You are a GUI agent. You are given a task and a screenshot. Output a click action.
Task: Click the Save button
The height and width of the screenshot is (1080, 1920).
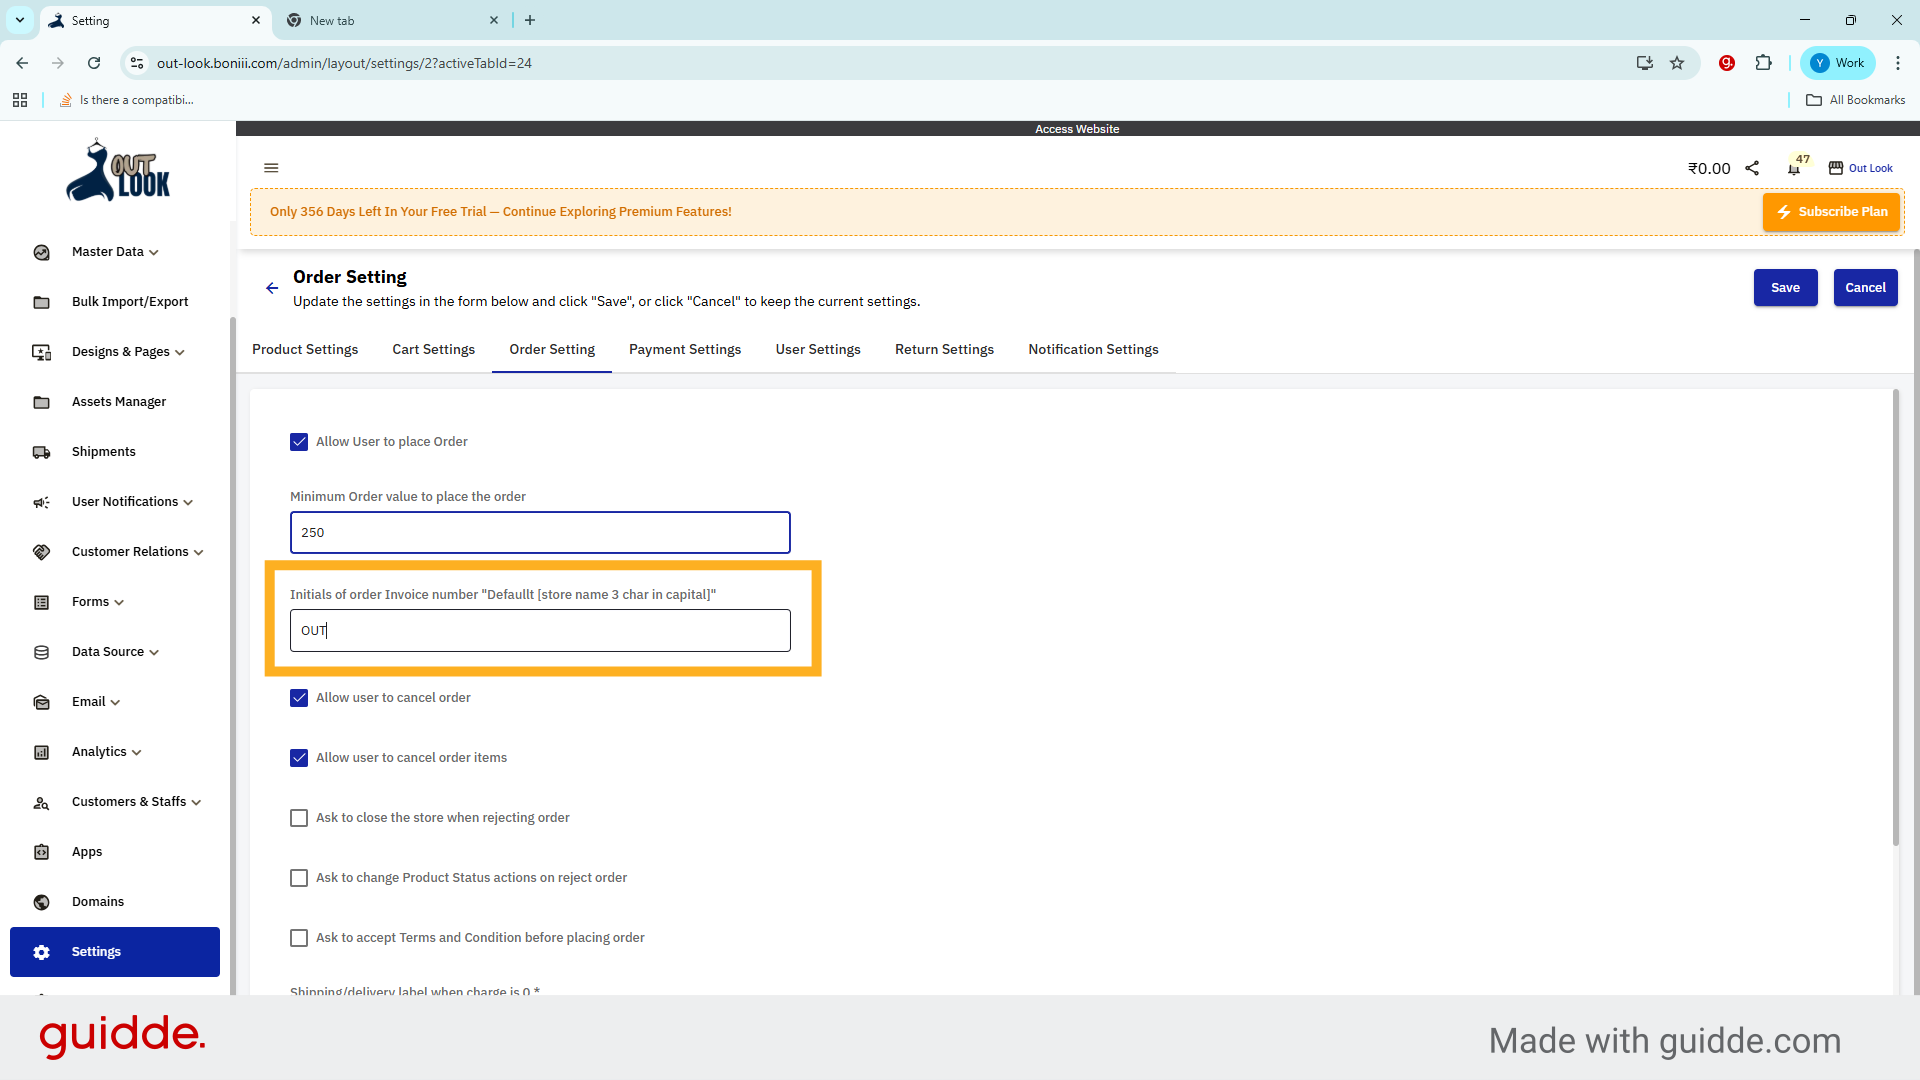click(1785, 288)
